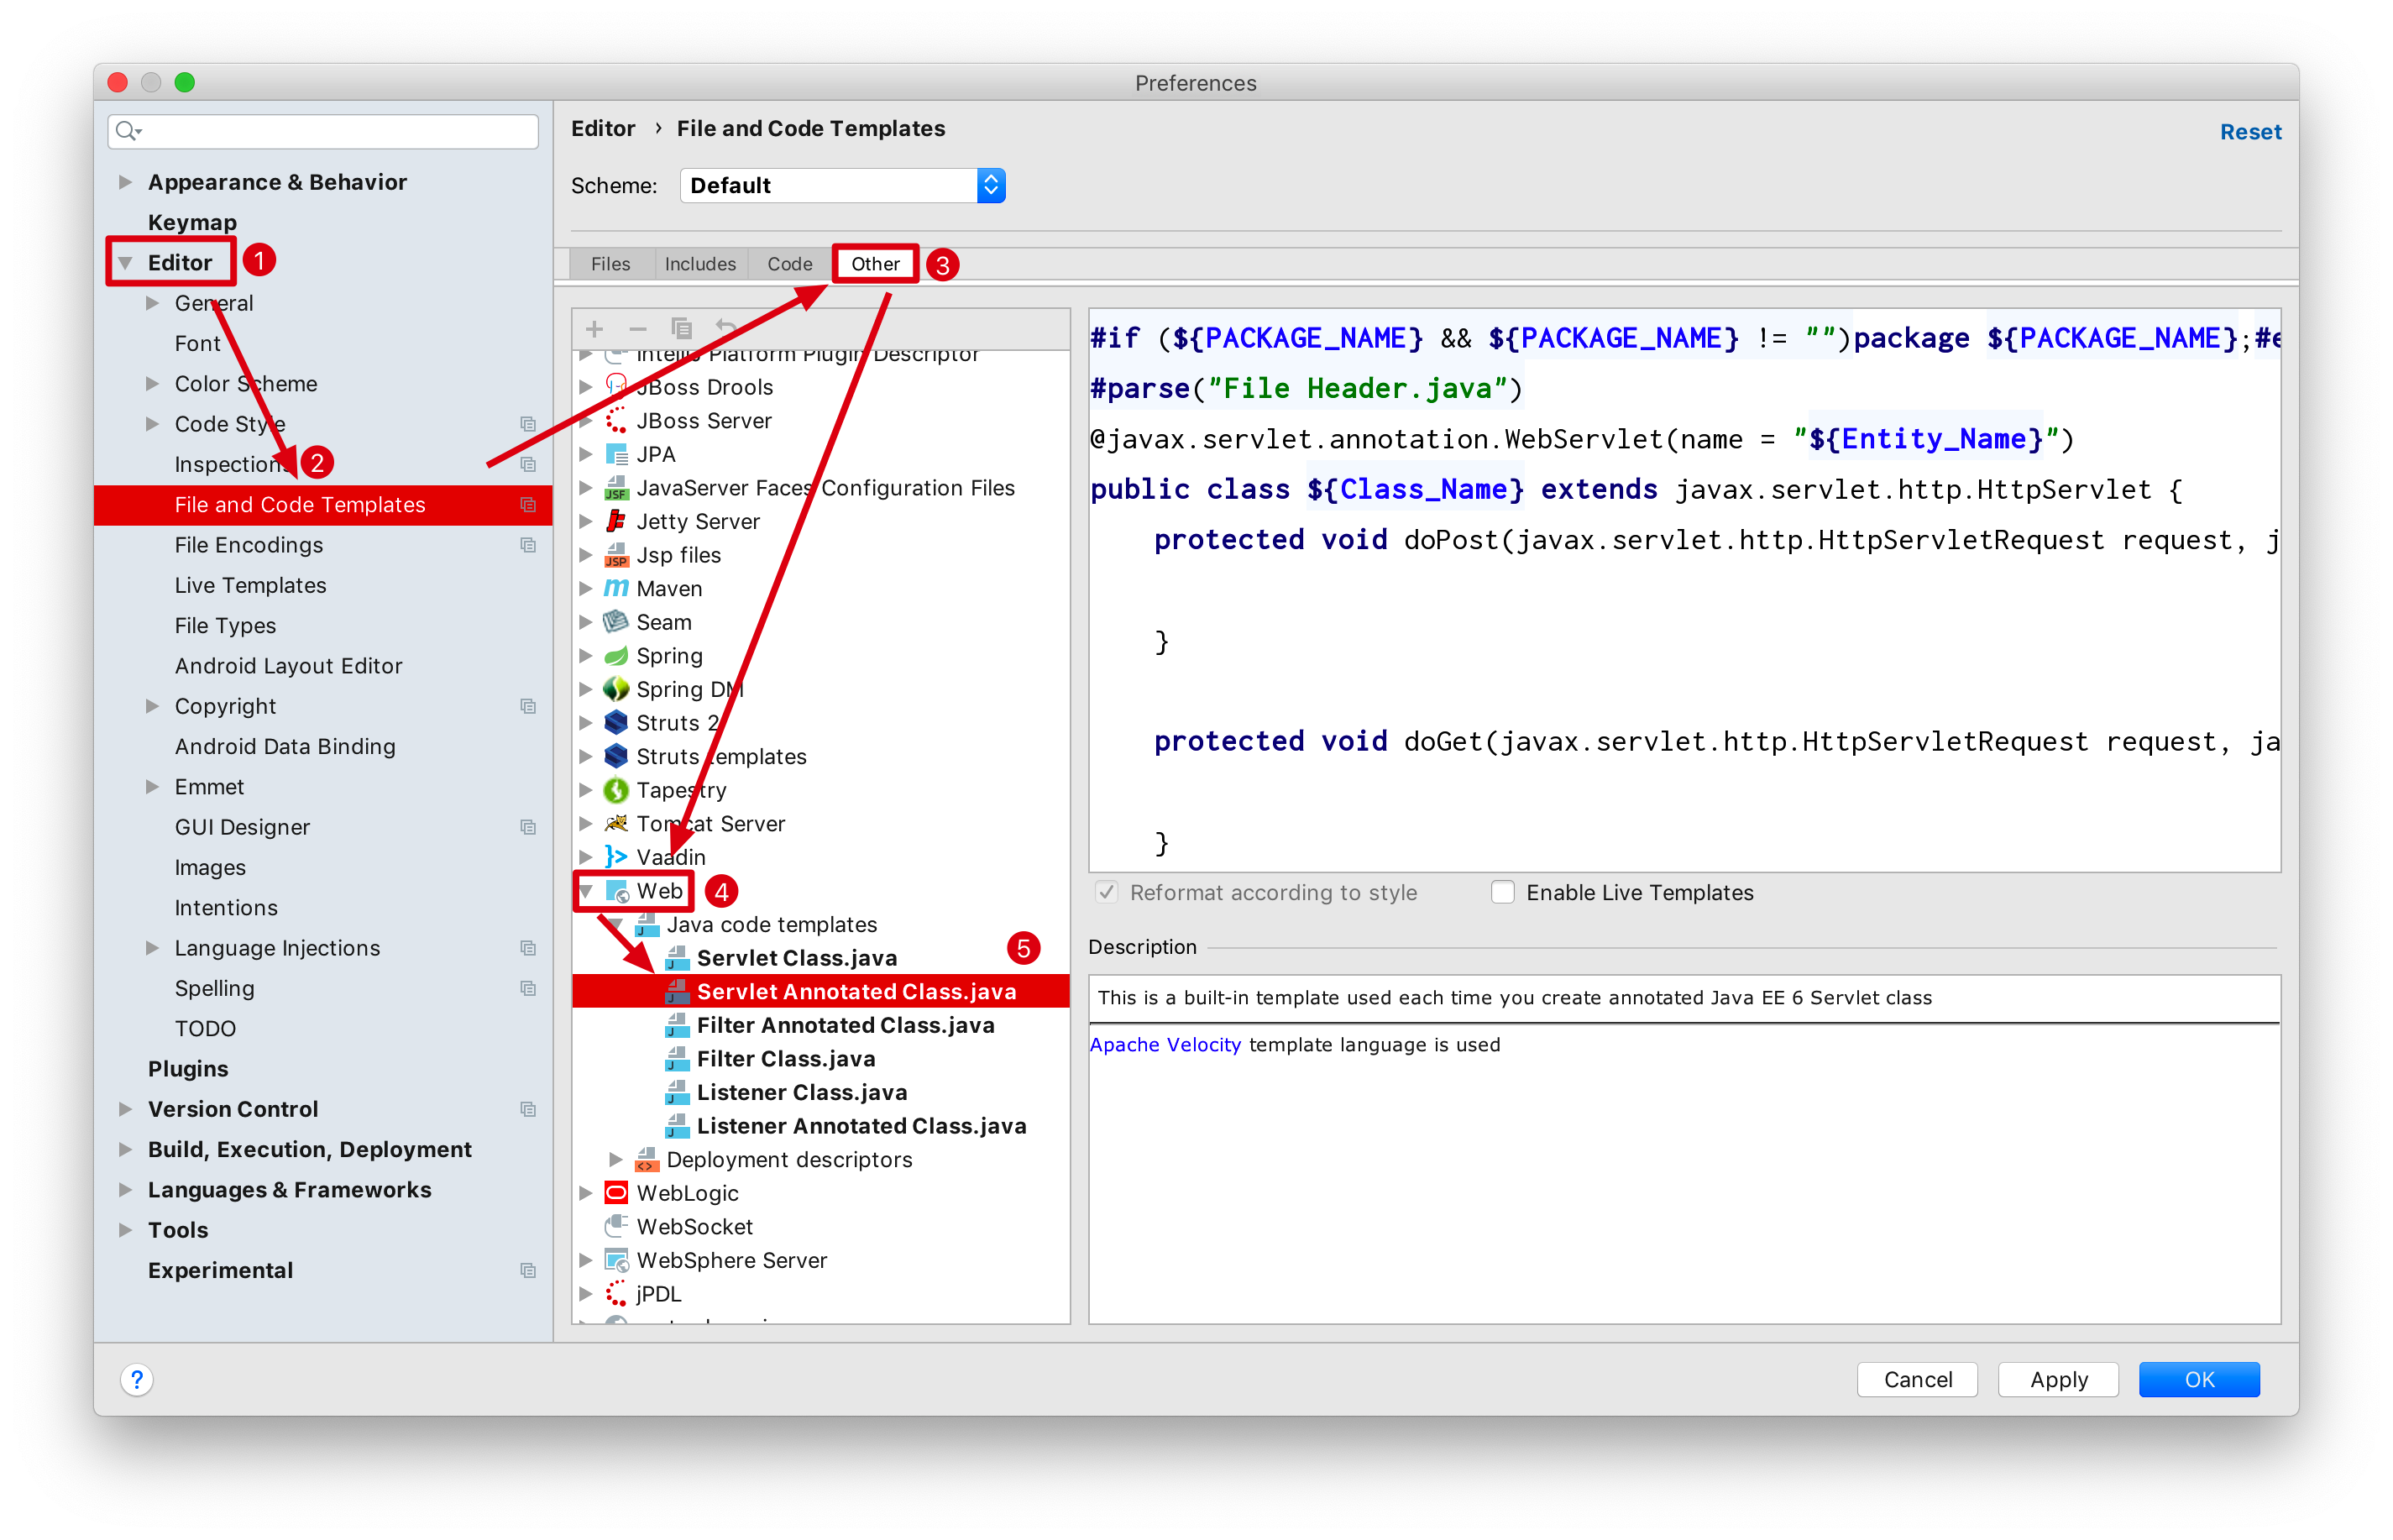Click the Spring leaf icon
The width and height of the screenshot is (2393, 1540).
click(x=617, y=656)
